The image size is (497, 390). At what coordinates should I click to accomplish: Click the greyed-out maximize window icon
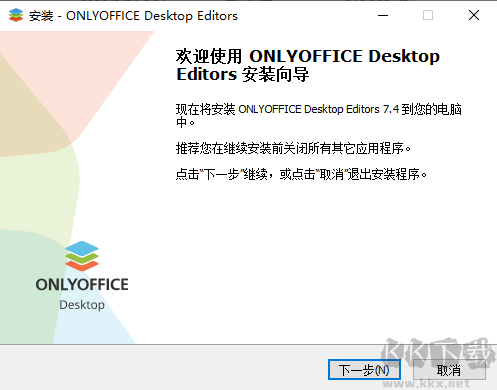(x=428, y=15)
